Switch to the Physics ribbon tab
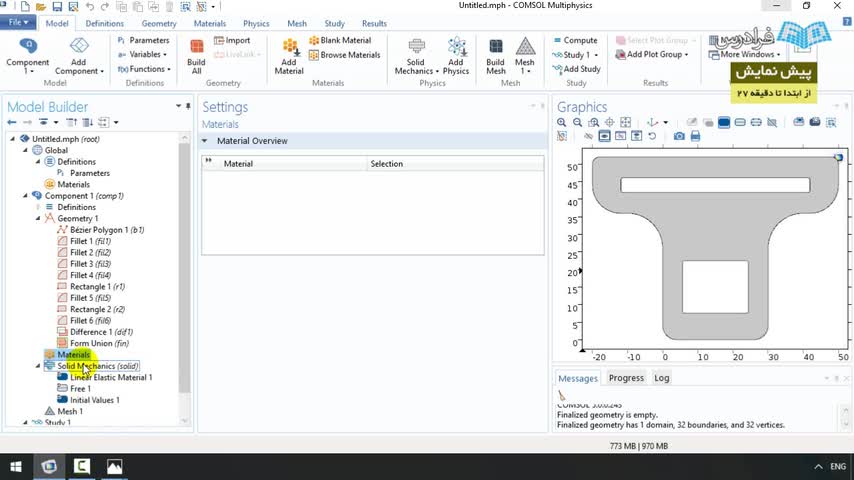The image size is (854, 480). [x=256, y=23]
